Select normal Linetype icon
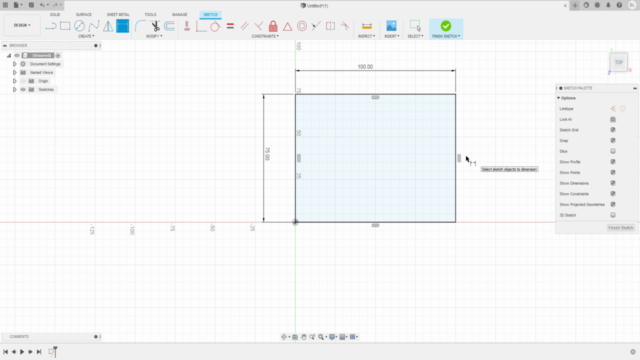640x360 pixels. (x=613, y=109)
